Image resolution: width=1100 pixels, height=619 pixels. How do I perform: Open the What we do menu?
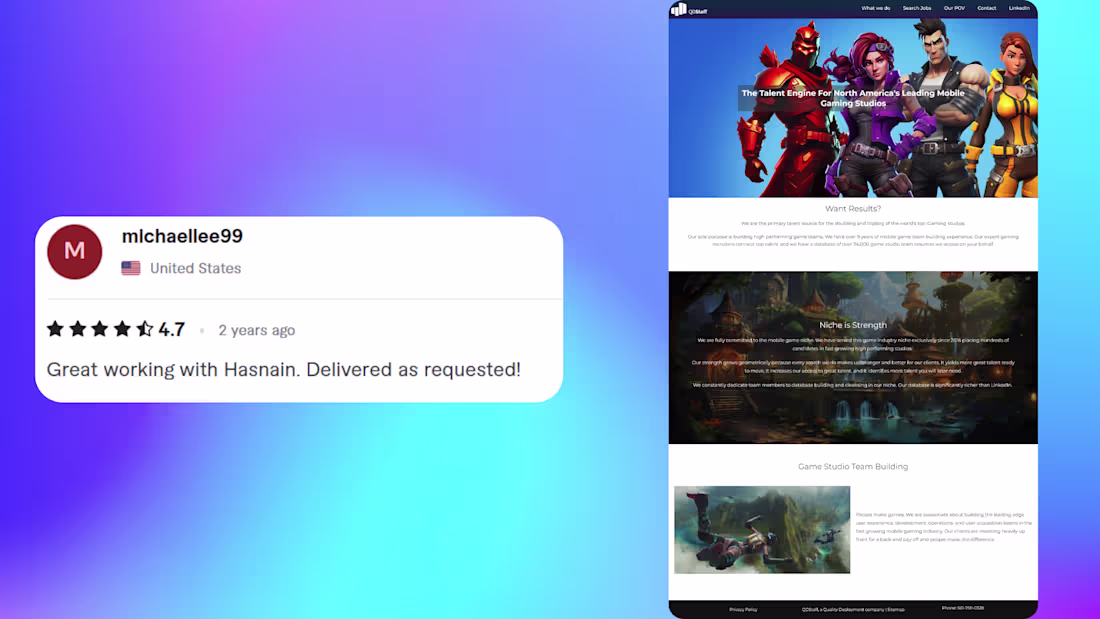[876, 8]
